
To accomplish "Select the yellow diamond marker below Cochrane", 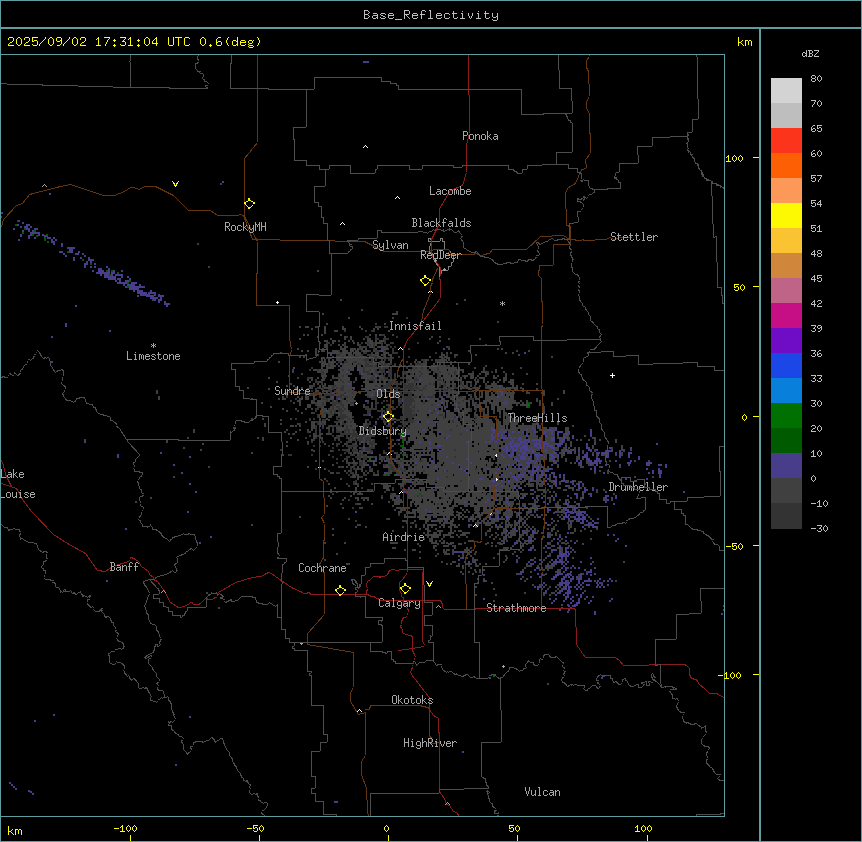I will [x=340, y=590].
